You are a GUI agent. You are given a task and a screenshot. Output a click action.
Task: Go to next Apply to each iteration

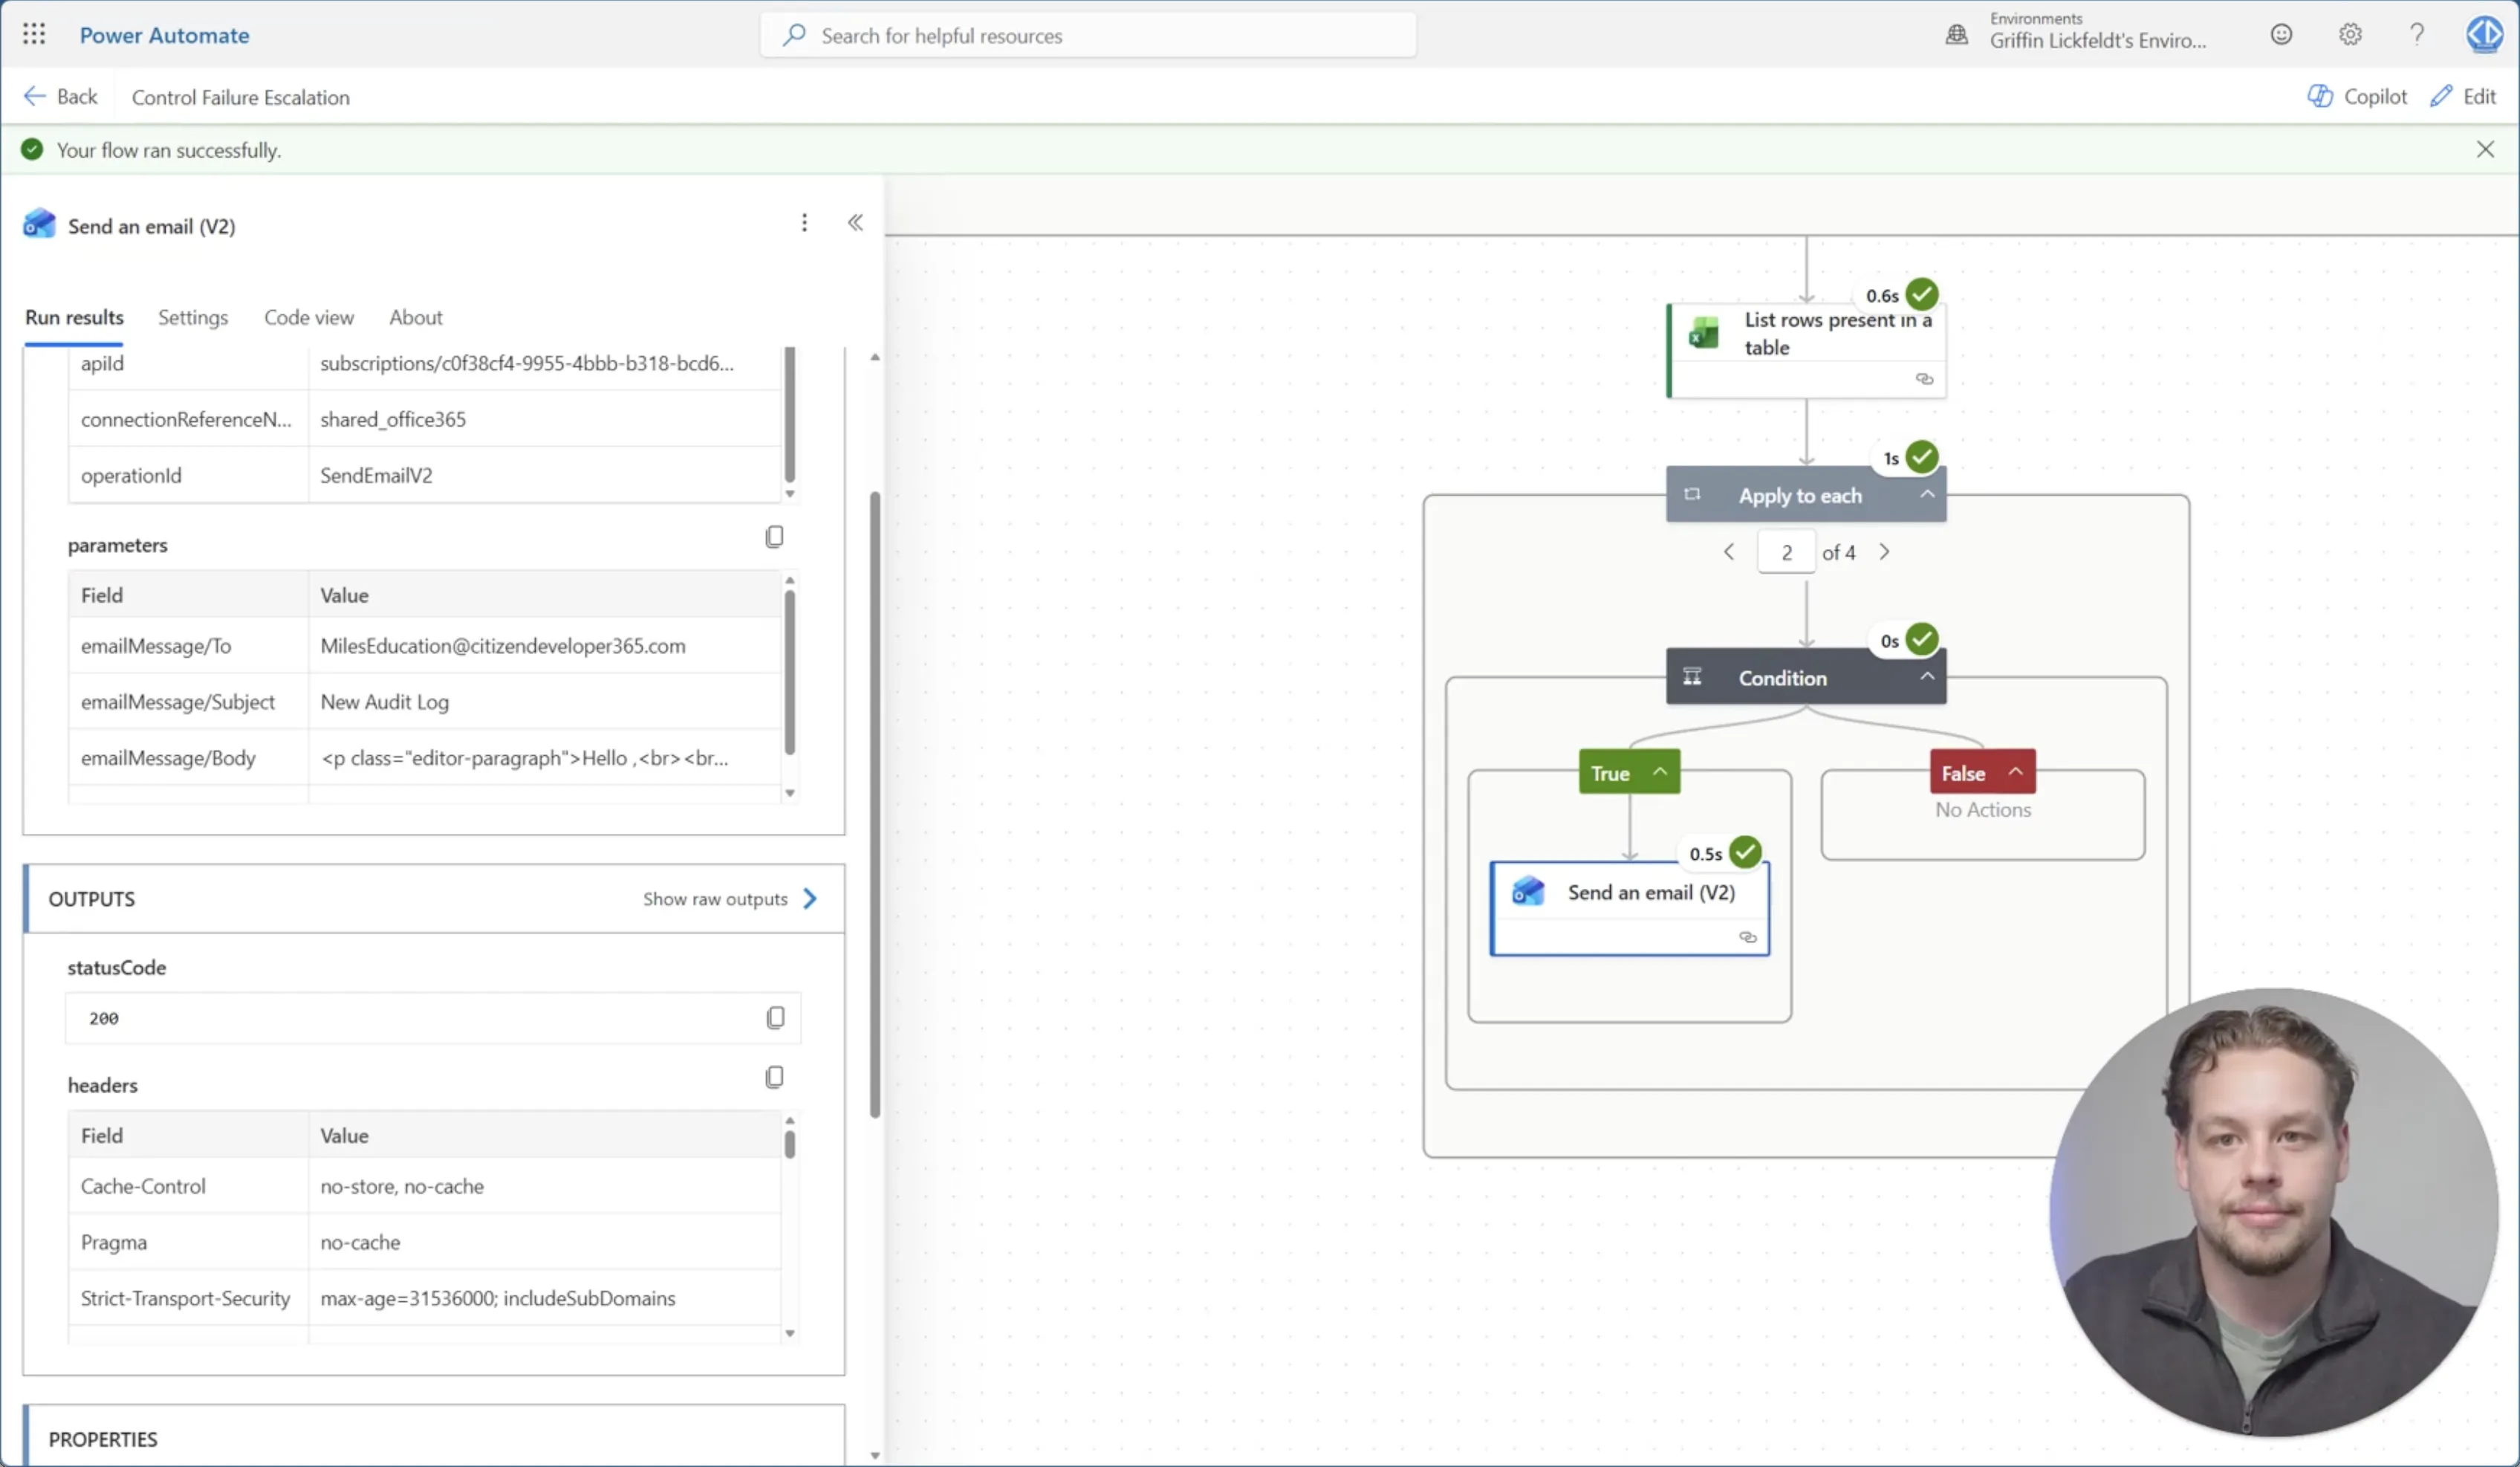click(x=1884, y=552)
